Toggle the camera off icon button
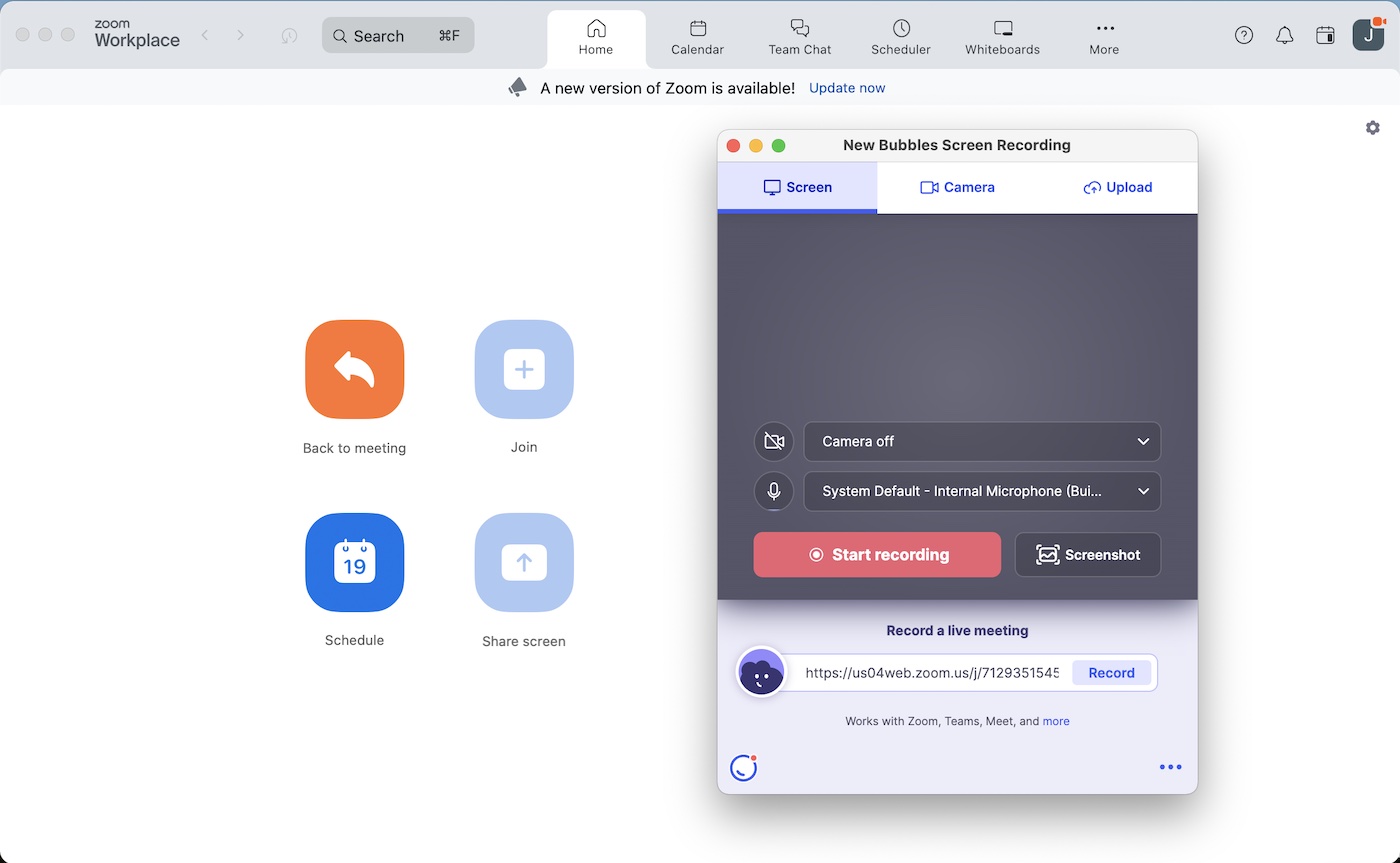Screen dimensions: 1400x863 pyautogui.click(x=774, y=441)
